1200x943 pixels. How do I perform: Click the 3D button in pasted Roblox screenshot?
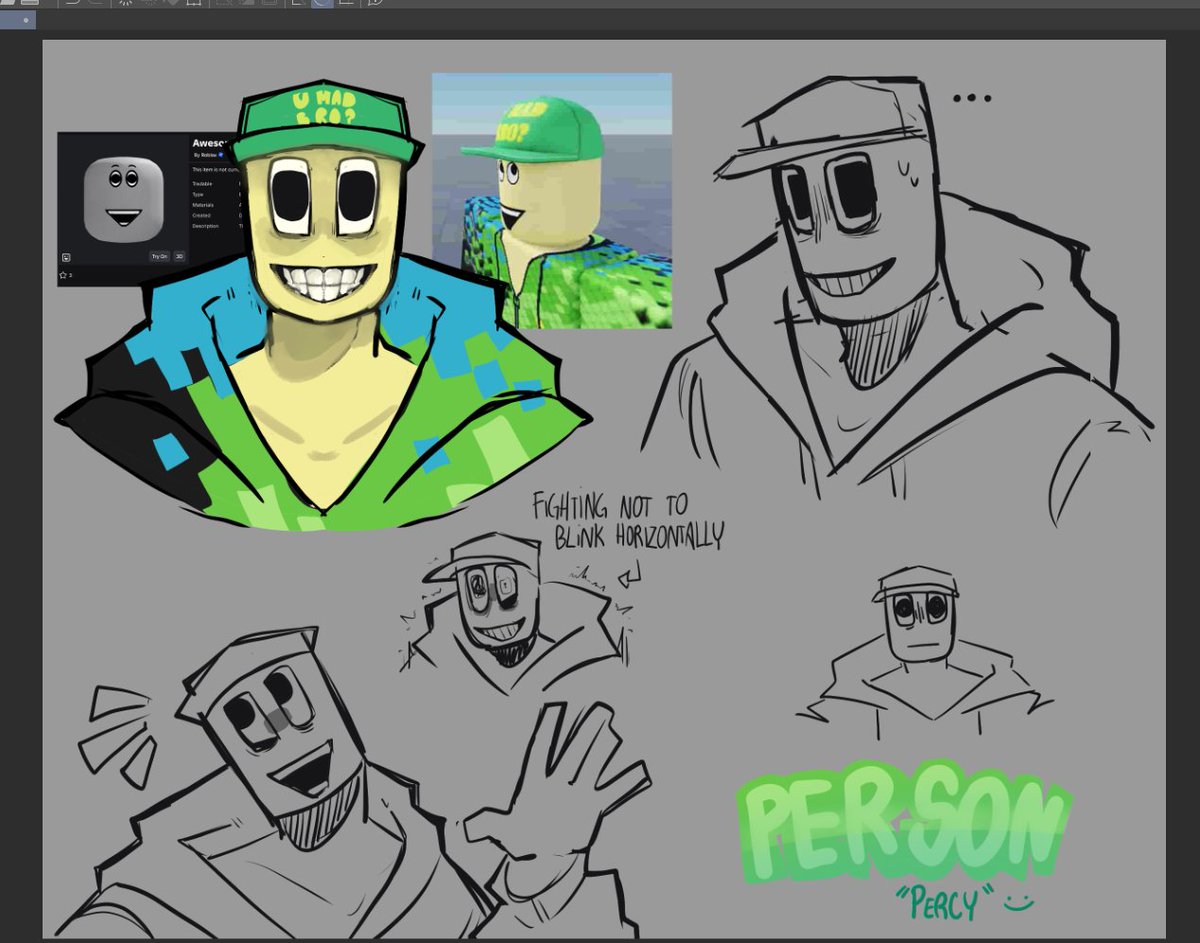point(179,257)
